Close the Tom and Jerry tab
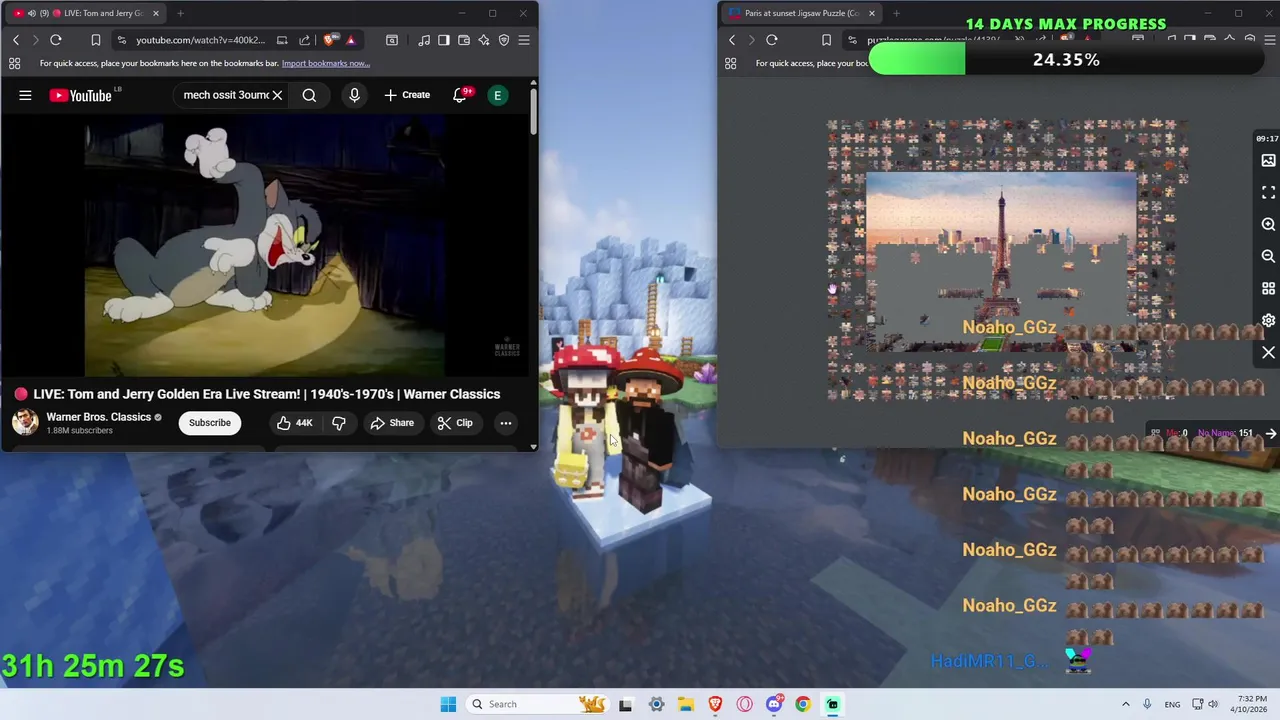This screenshot has width=1280, height=720. pos(156,13)
